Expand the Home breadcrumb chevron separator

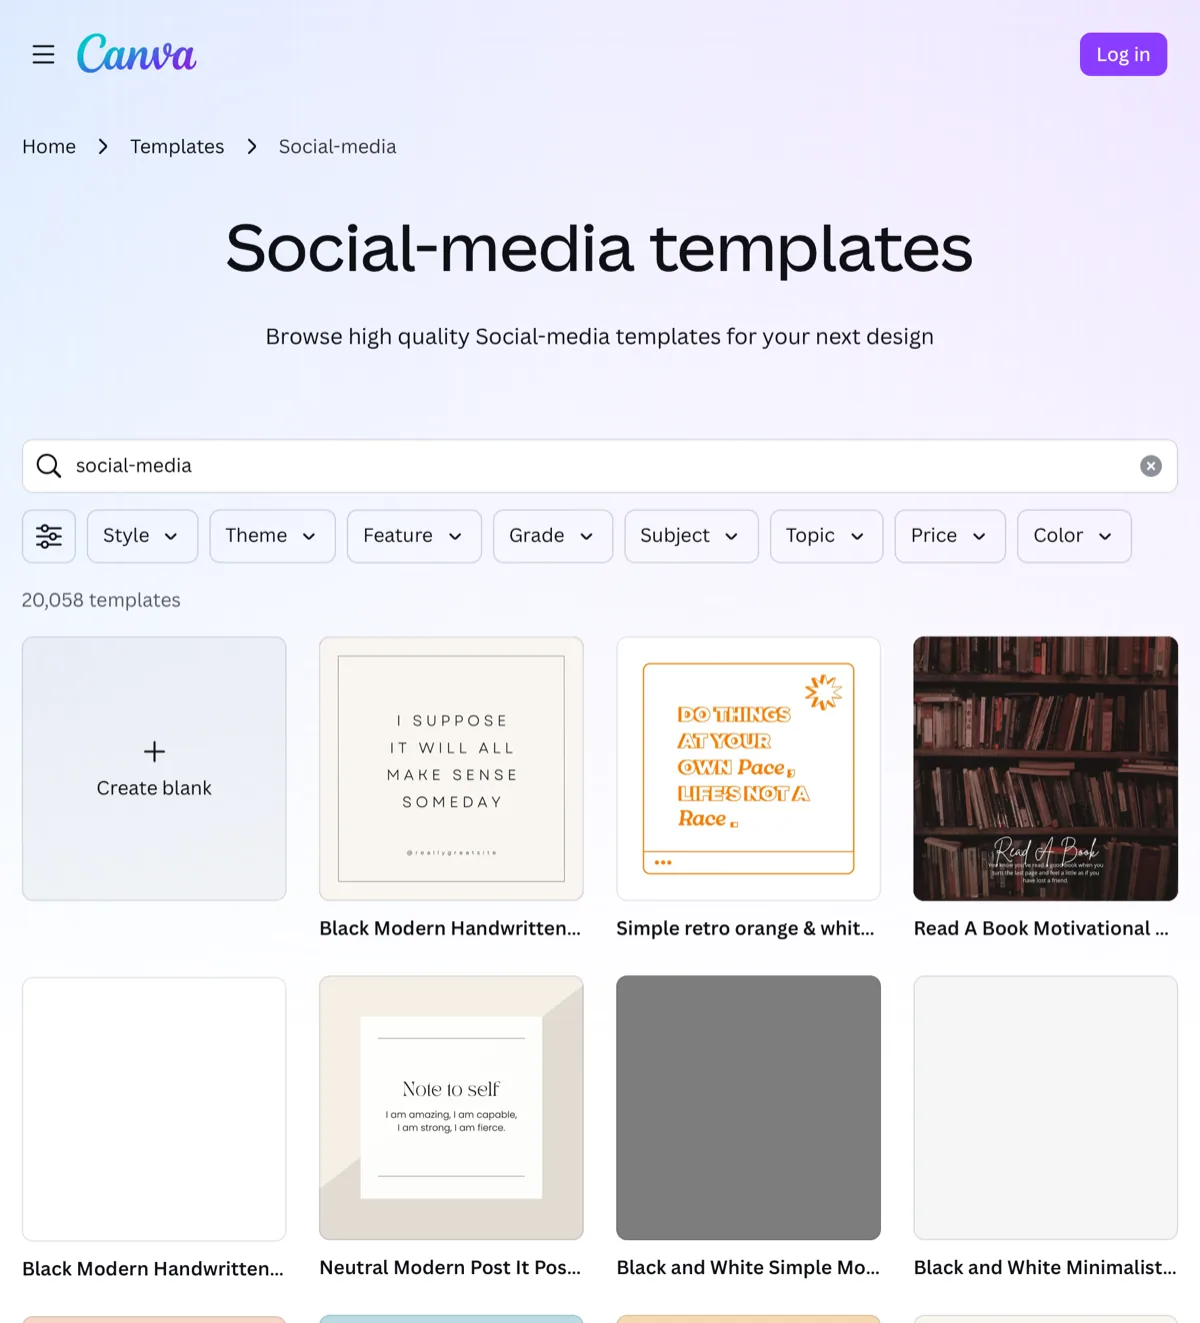(x=102, y=146)
